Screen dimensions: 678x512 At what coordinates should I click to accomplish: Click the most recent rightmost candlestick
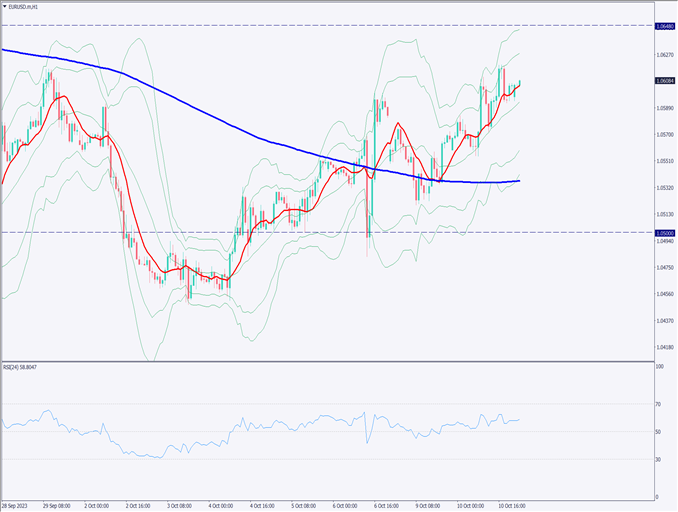tap(519, 84)
